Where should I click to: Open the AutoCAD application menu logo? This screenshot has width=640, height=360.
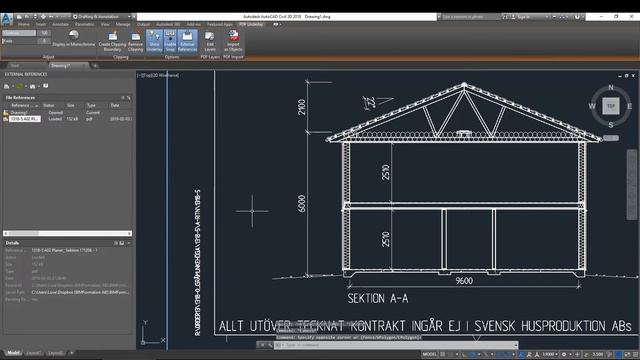tap(6, 19)
